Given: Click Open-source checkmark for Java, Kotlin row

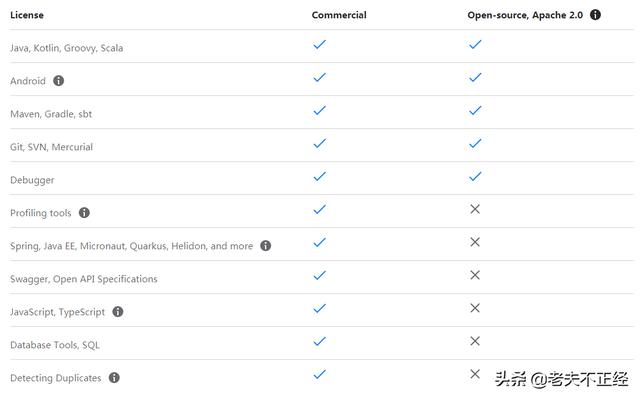Looking at the screenshot, I should [x=475, y=44].
